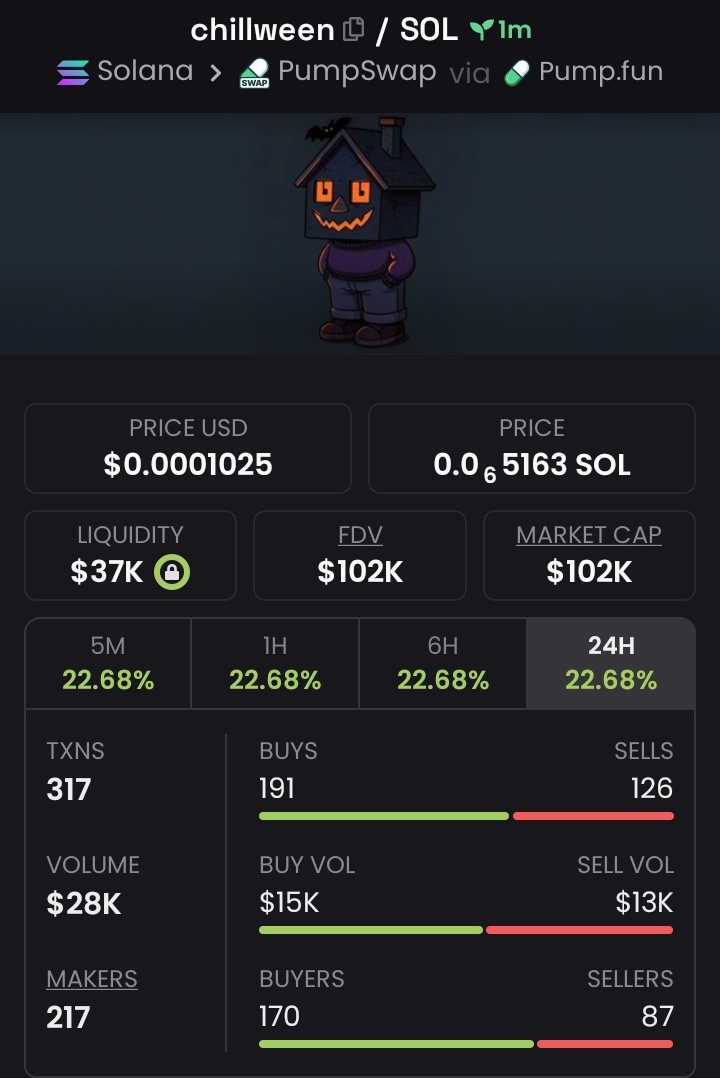The image size is (720, 1078).
Task: Click the Pump.fun pill icon
Action: [x=516, y=73]
